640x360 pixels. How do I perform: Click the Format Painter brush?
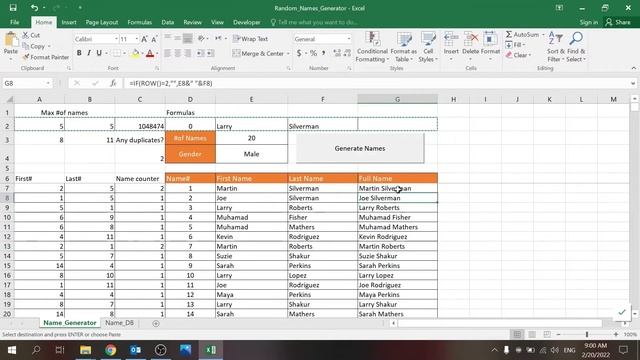pyautogui.click(x=26, y=57)
